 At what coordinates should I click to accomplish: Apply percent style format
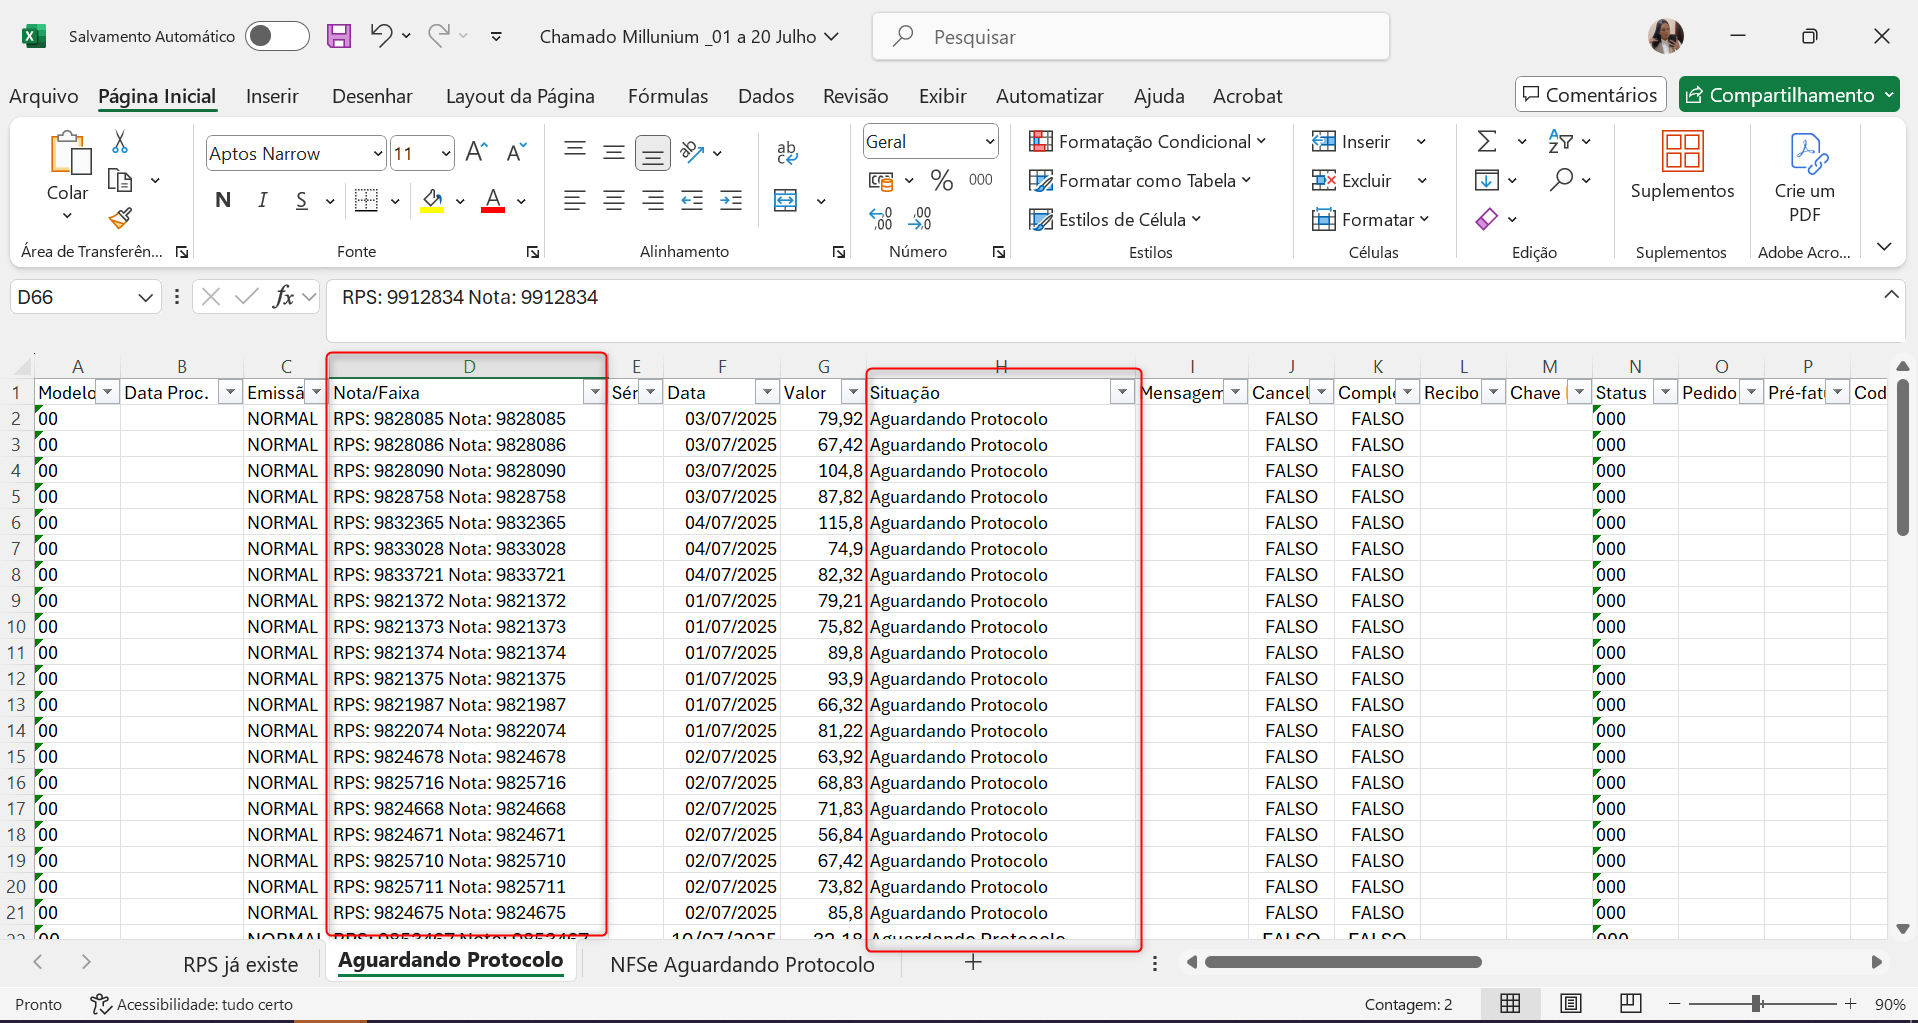[x=941, y=180]
